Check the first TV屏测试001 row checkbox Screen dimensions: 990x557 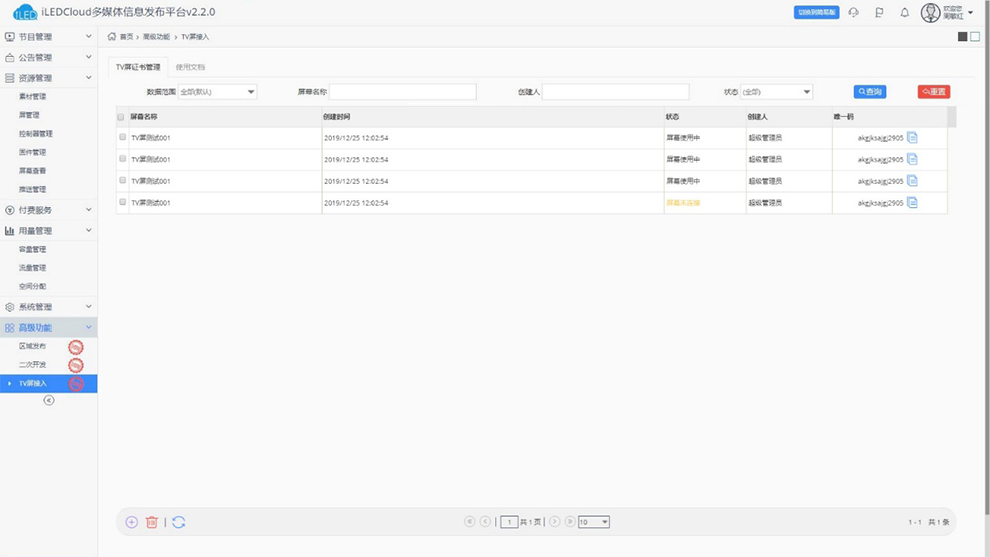(123, 137)
